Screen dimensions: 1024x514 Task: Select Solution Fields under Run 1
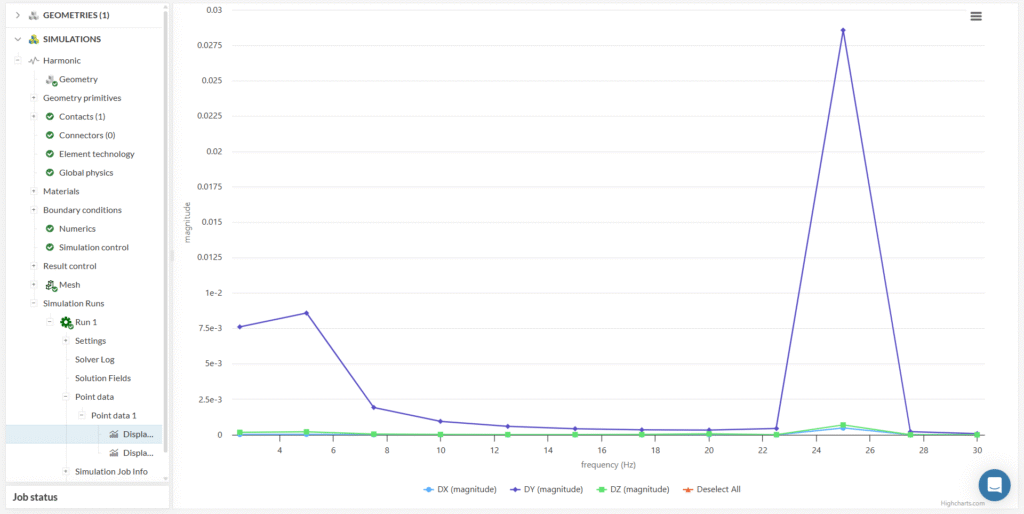pos(102,378)
